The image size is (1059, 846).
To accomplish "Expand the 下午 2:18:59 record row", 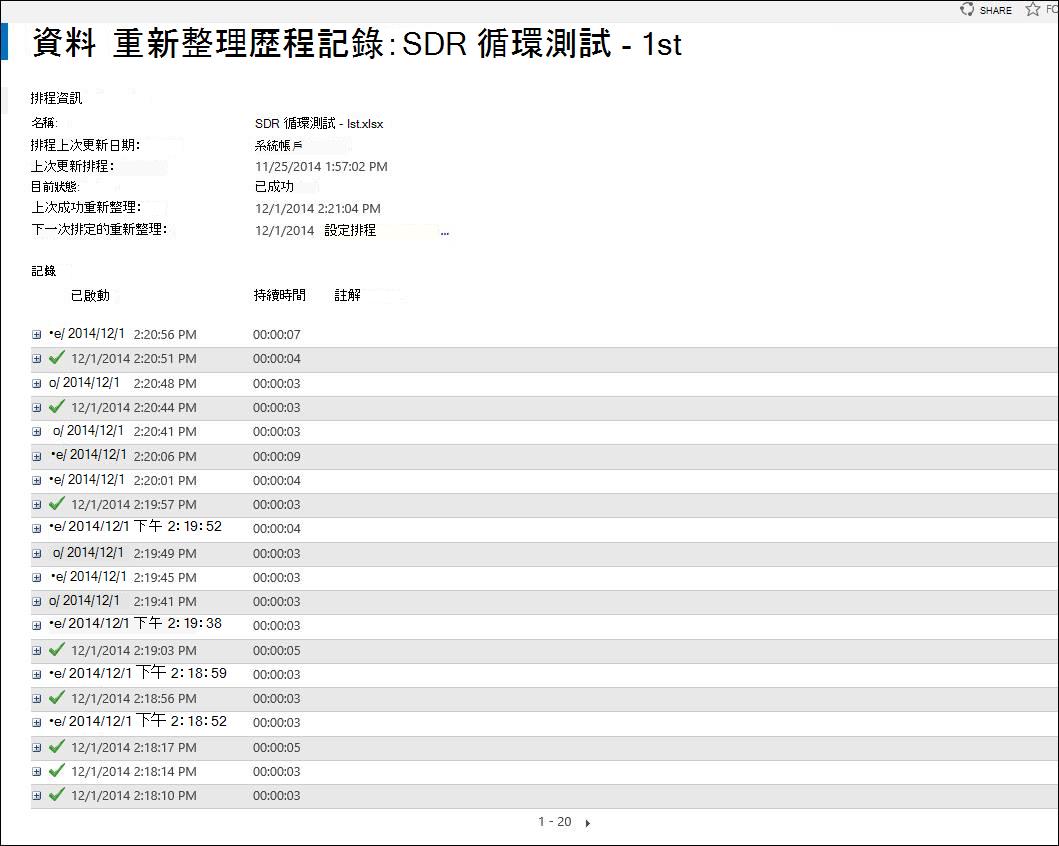I will click(x=36, y=675).
